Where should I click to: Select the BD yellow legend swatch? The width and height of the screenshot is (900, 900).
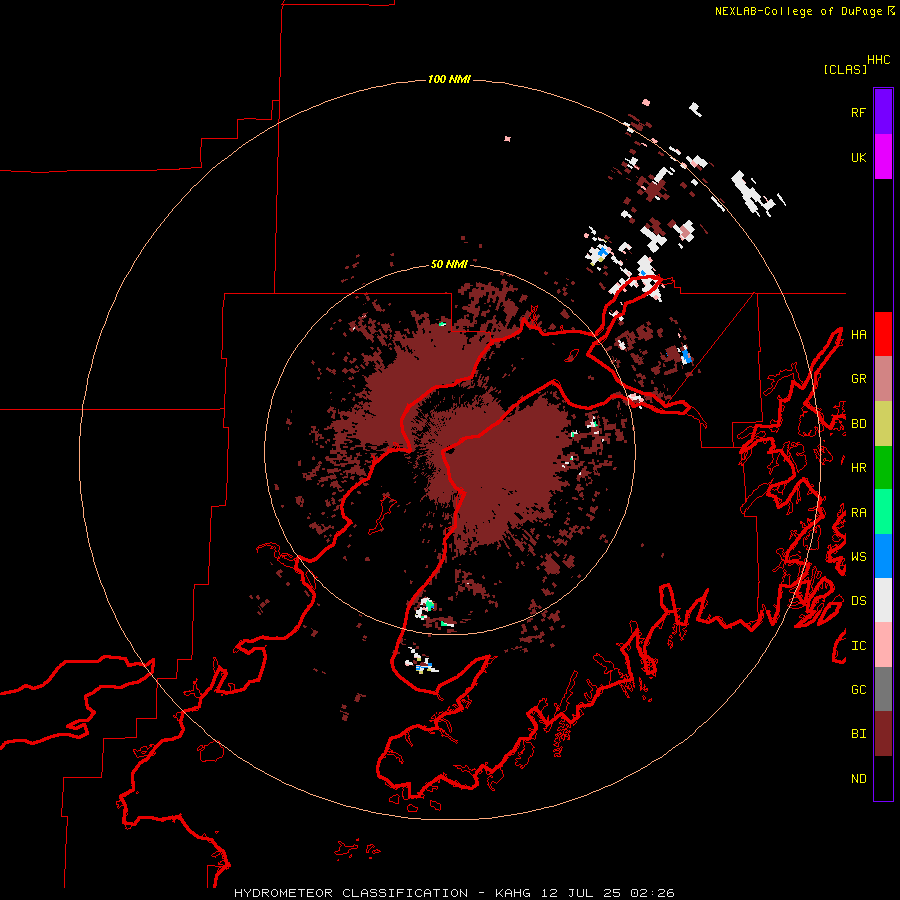[x=883, y=424]
